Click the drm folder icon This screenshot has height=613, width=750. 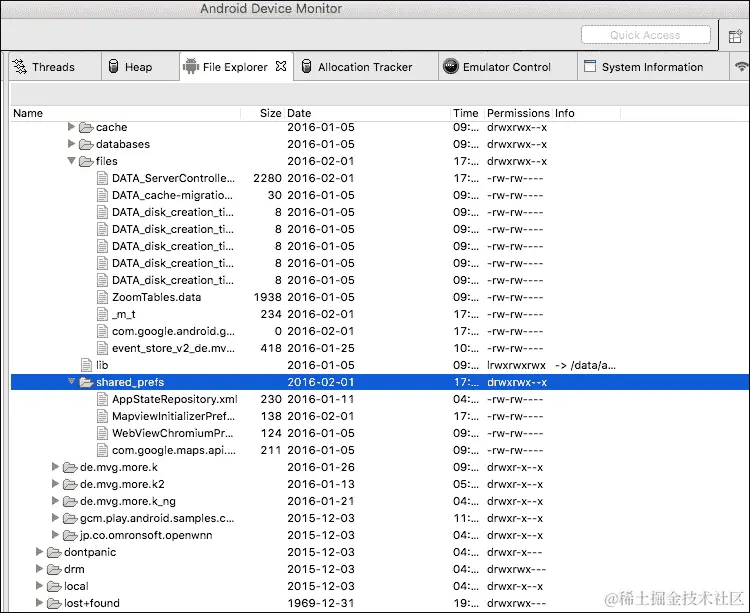54,569
